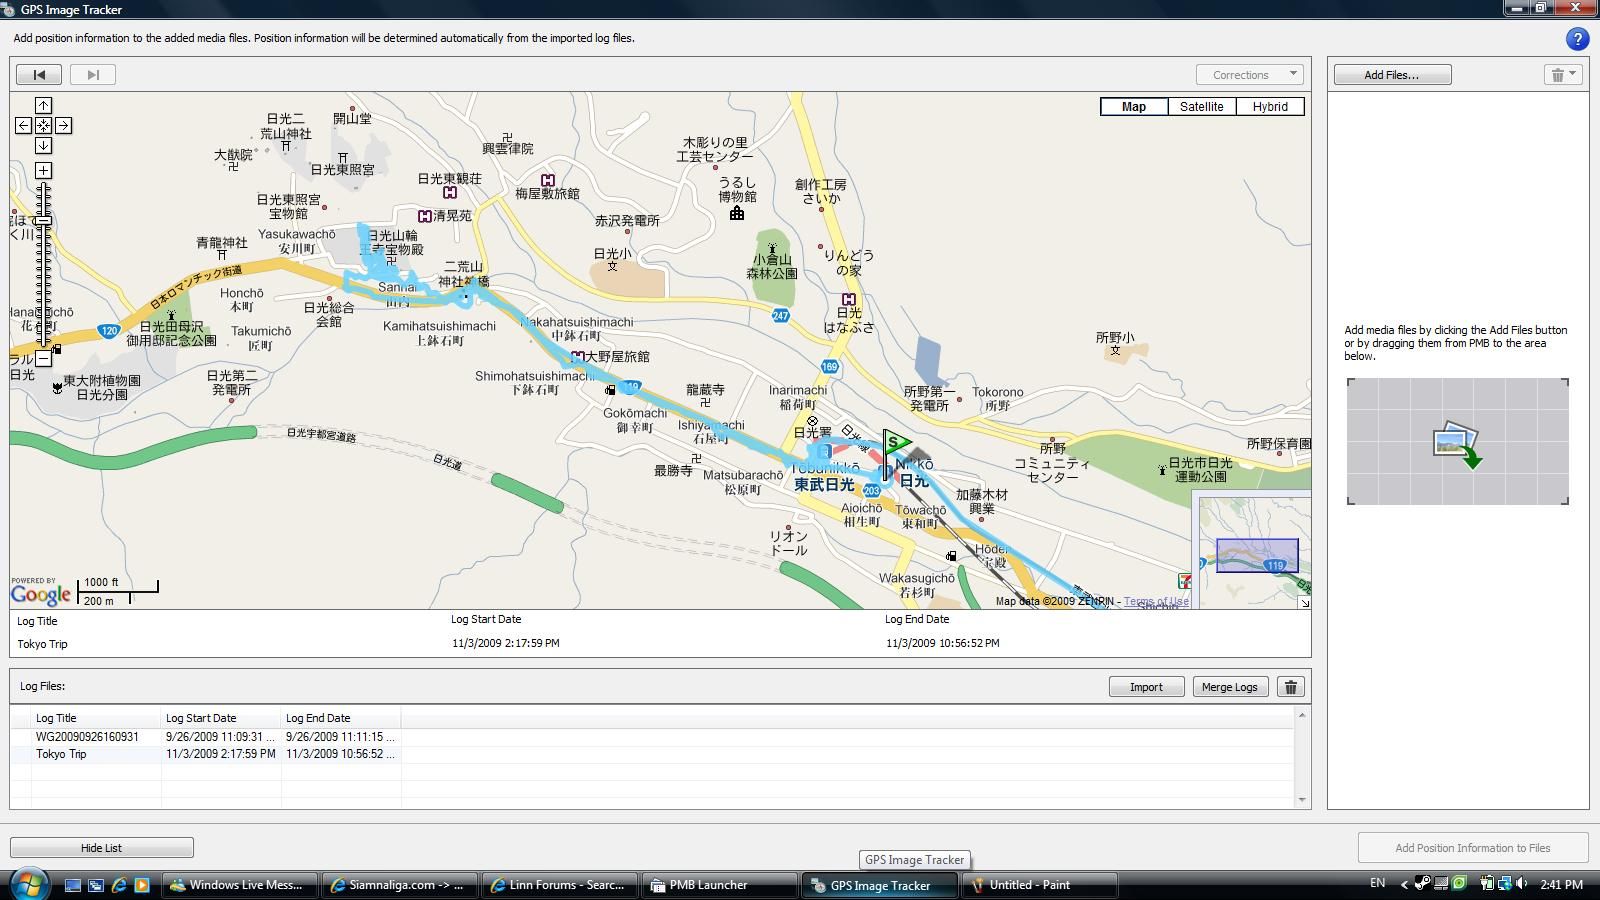Select the Map view mode
The width and height of the screenshot is (1600, 900).
(1133, 107)
